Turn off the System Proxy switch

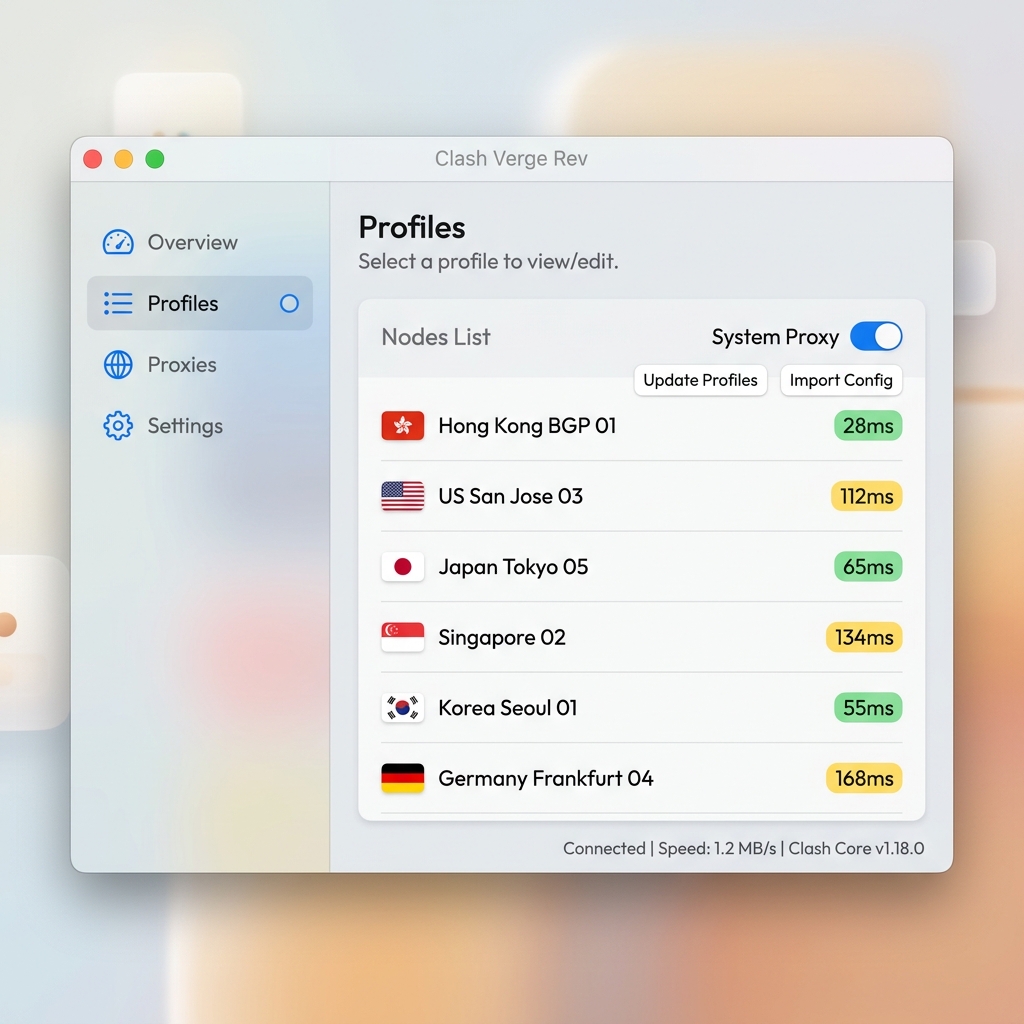(x=876, y=336)
